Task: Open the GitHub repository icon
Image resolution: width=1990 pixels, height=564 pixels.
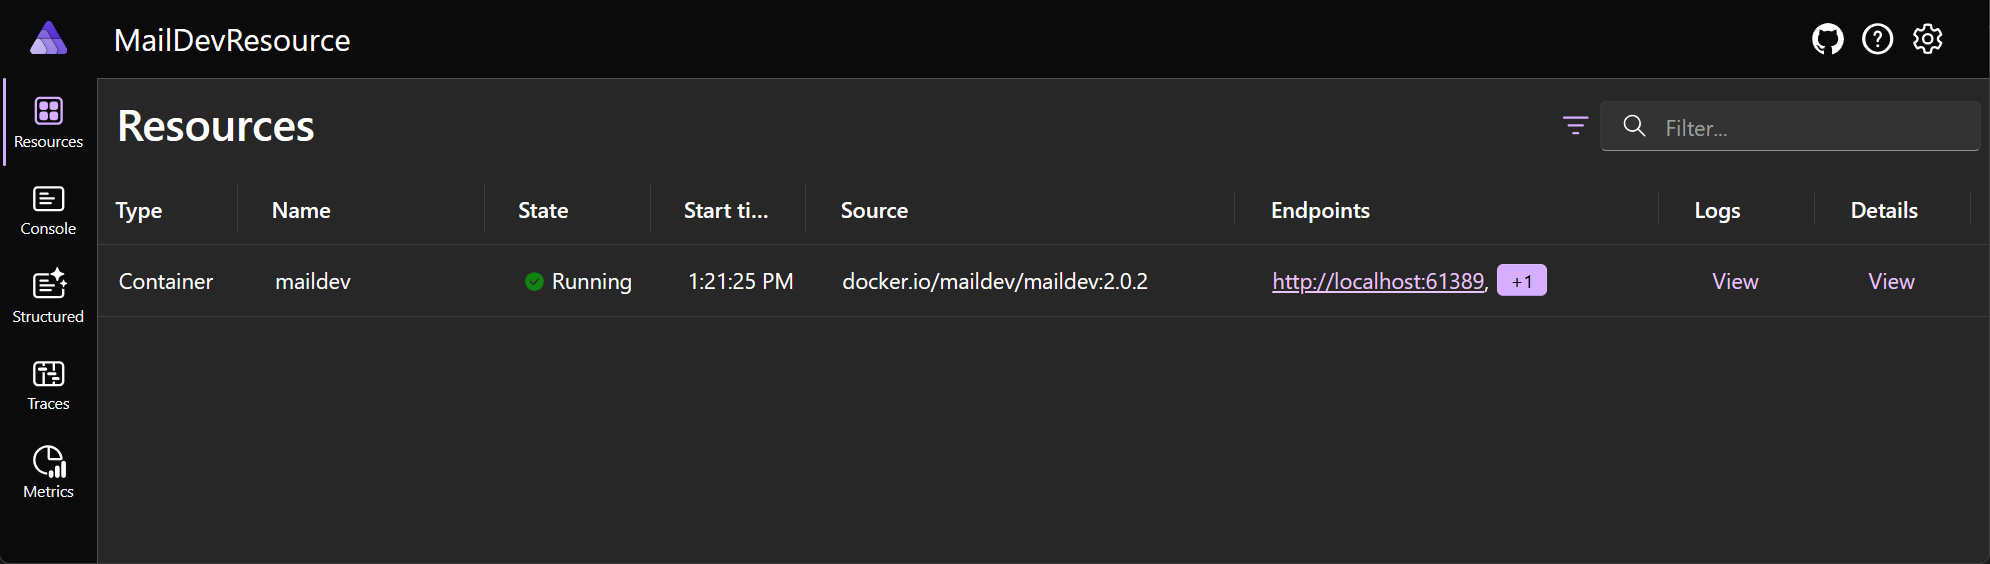Action: (x=1827, y=39)
